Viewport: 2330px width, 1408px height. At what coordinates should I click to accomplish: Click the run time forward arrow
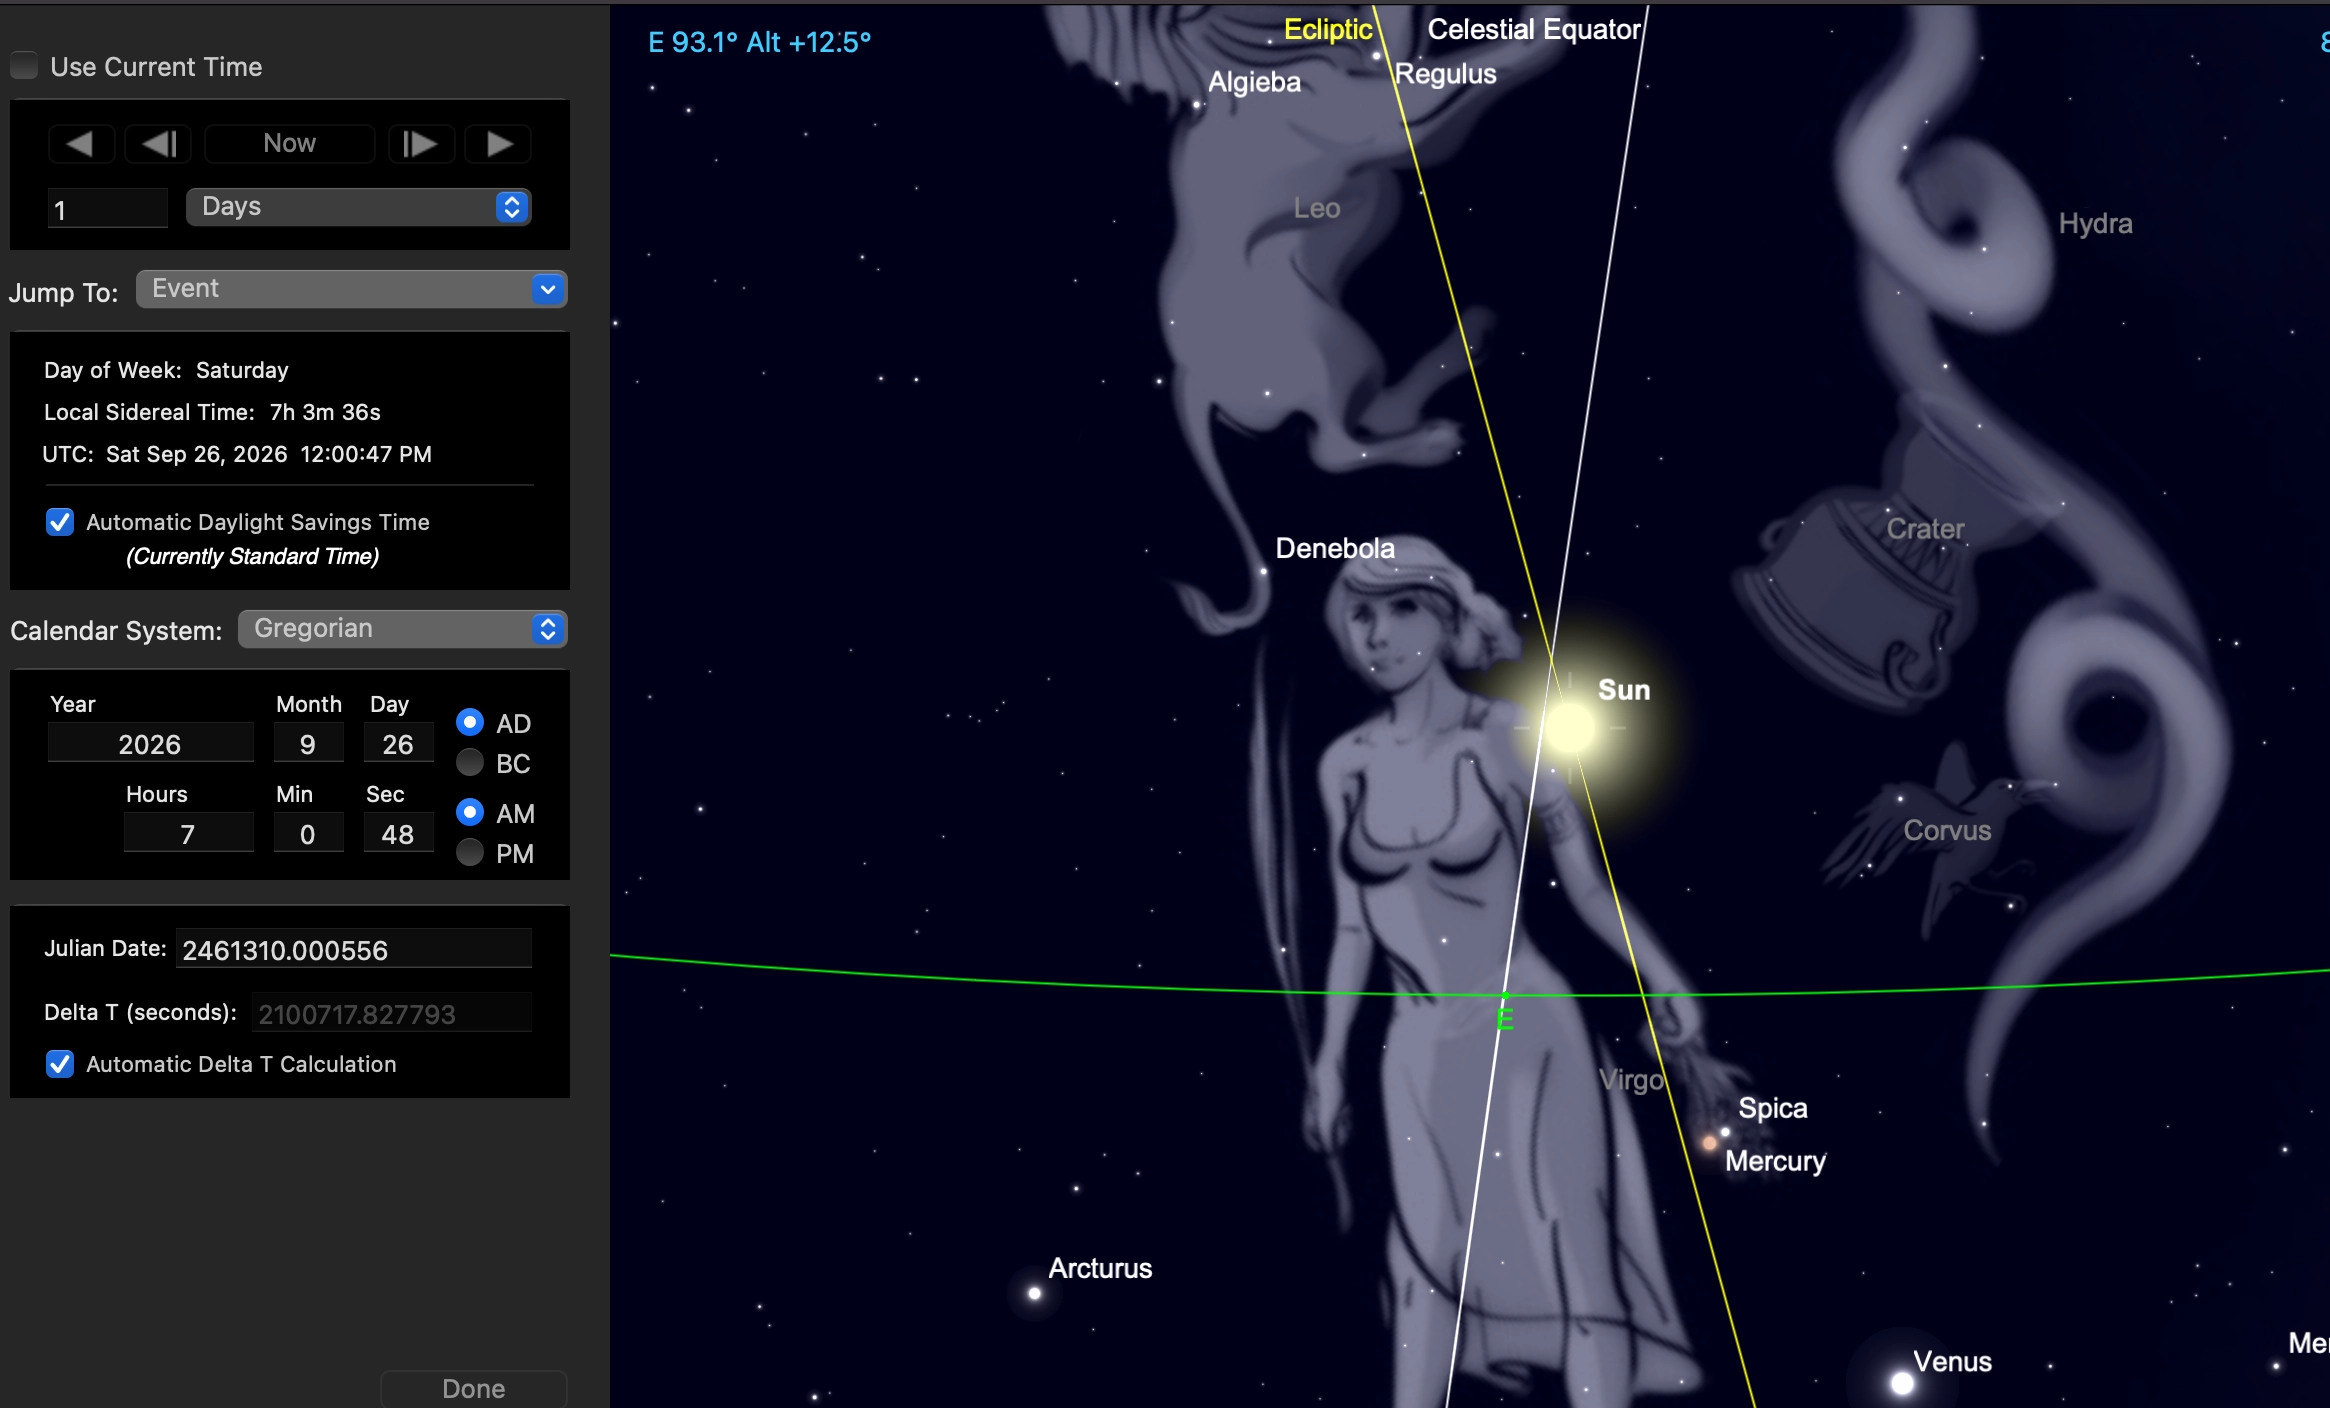pyautogui.click(x=499, y=144)
